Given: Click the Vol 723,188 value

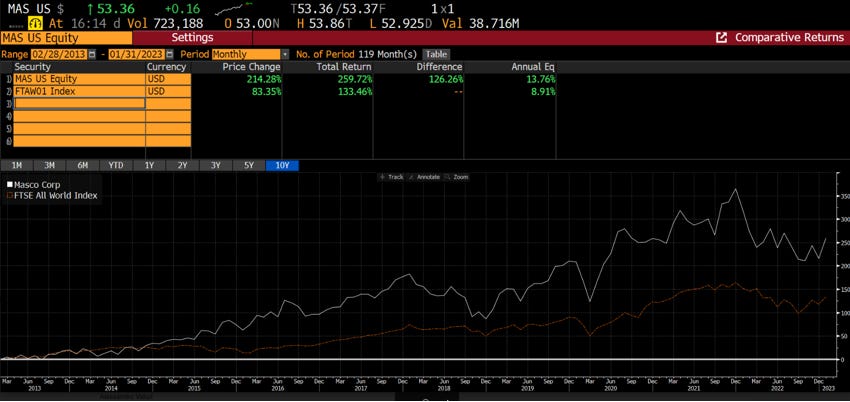Looking at the screenshot, I should (178, 23).
